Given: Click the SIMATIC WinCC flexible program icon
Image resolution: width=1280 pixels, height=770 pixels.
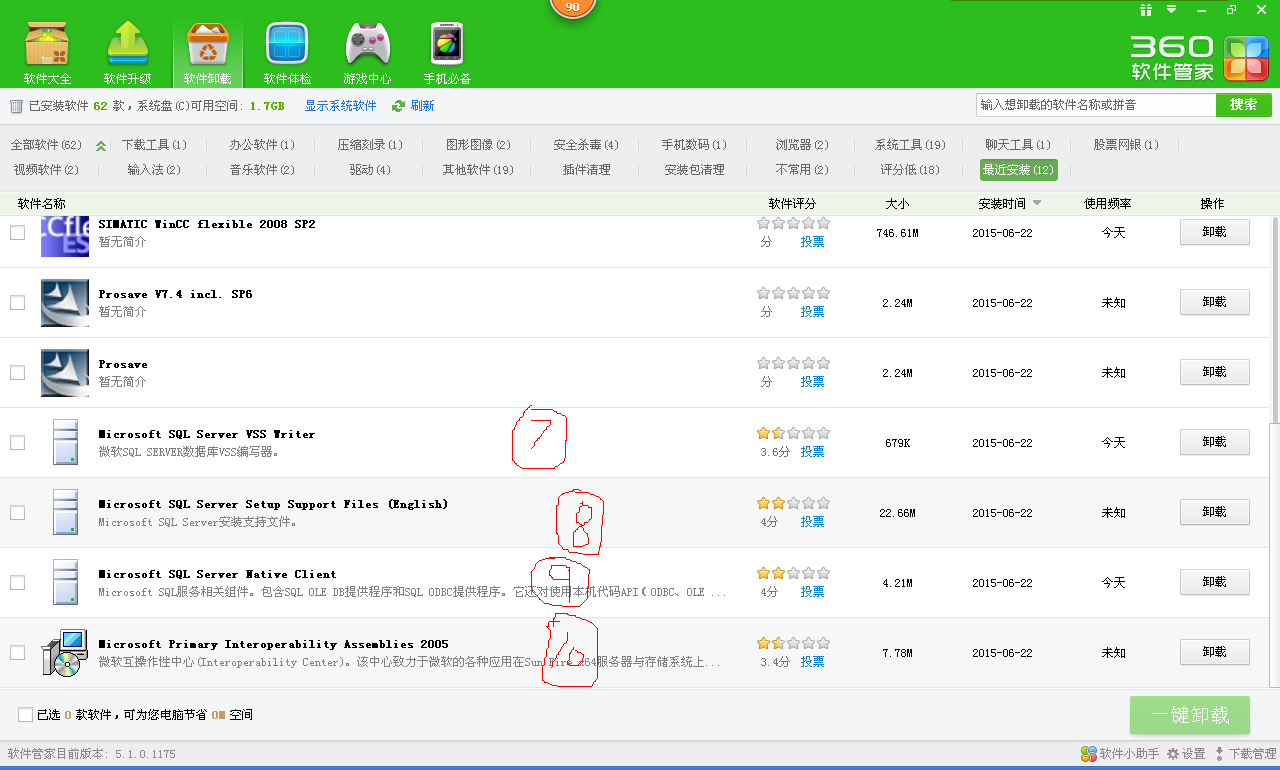Looking at the screenshot, I should 65,236.
